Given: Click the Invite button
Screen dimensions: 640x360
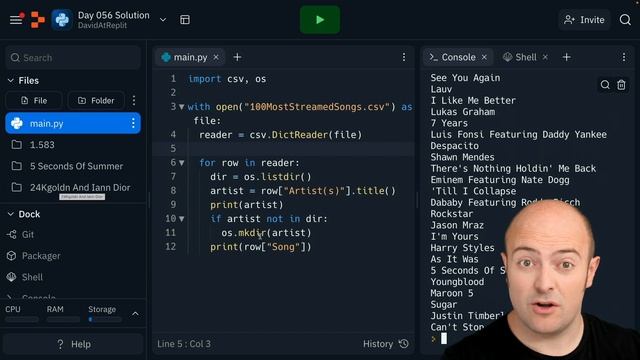Looking at the screenshot, I should point(584,20).
